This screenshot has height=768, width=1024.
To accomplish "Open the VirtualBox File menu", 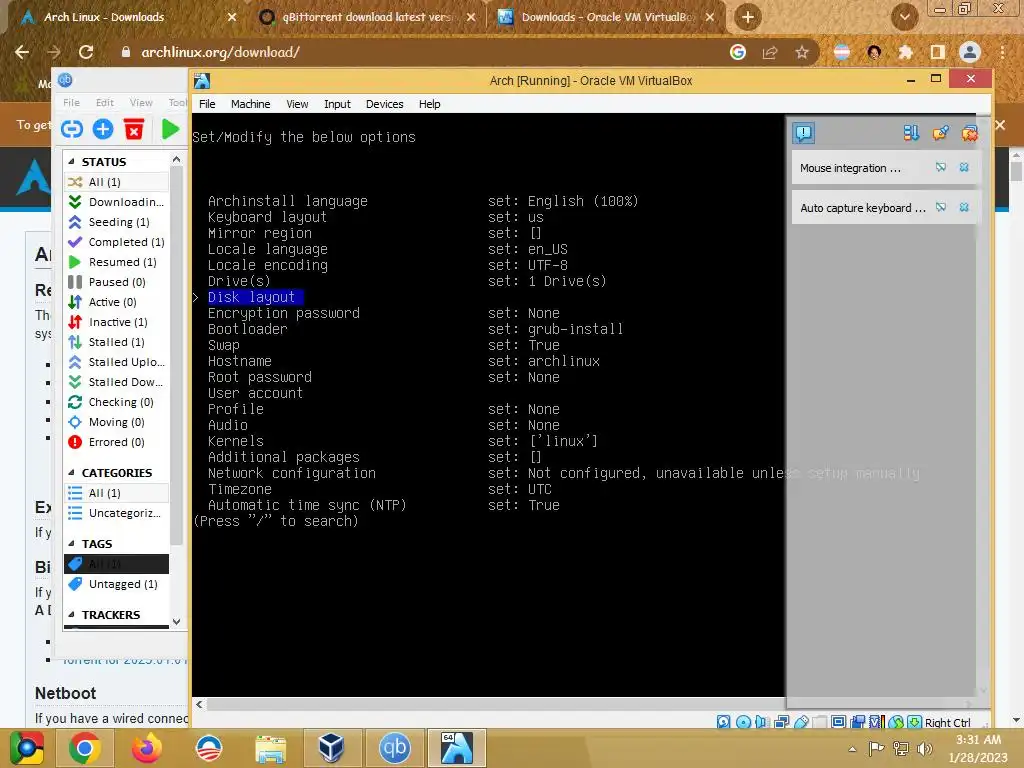I will tap(207, 104).
